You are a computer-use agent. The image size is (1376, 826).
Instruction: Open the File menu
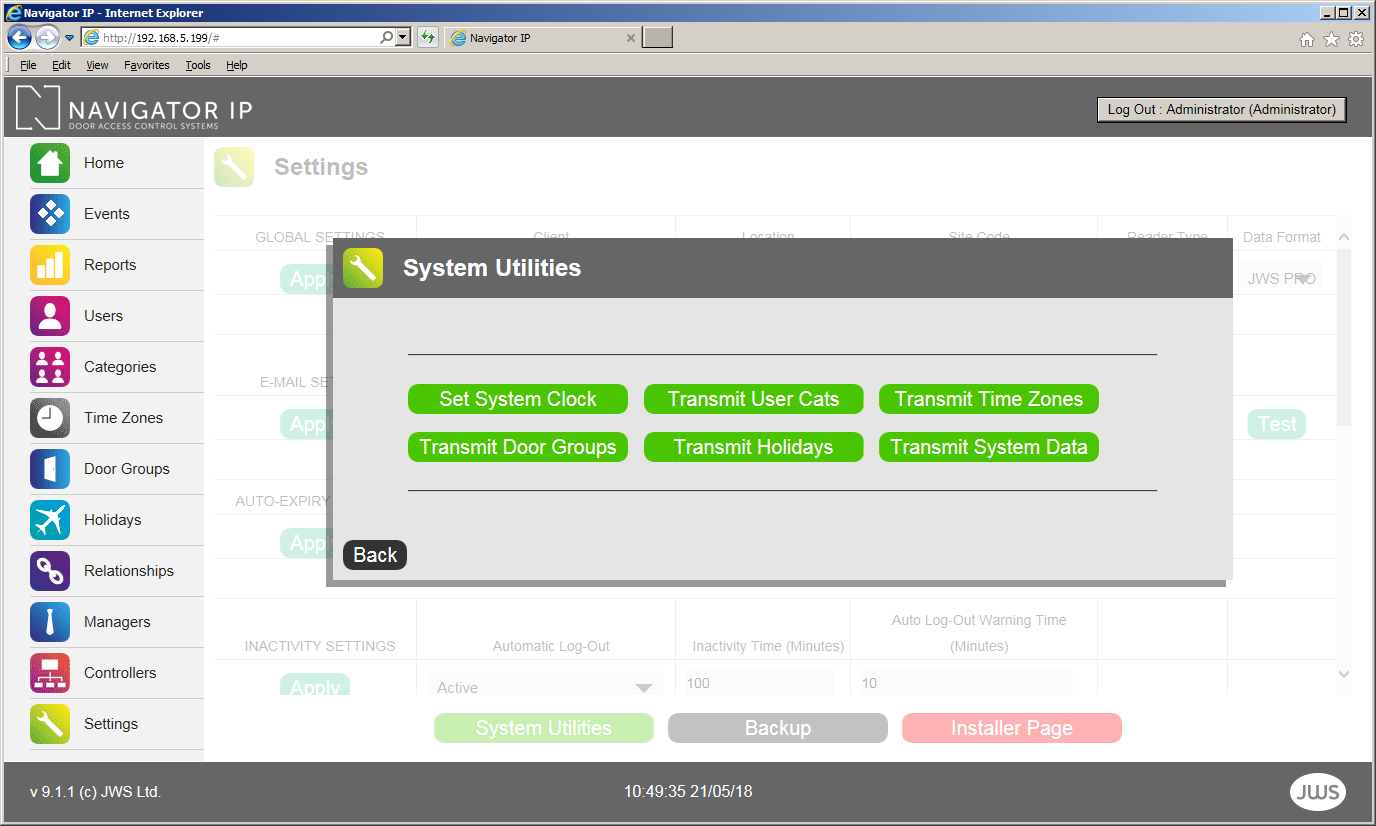[28, 65]
